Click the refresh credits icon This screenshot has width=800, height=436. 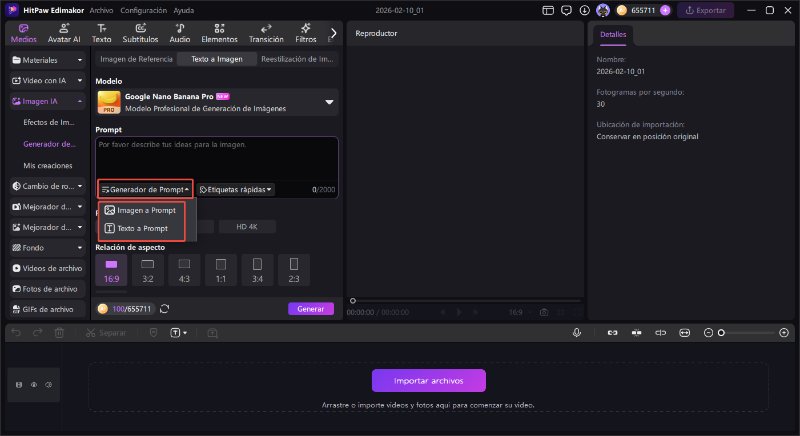164,309
